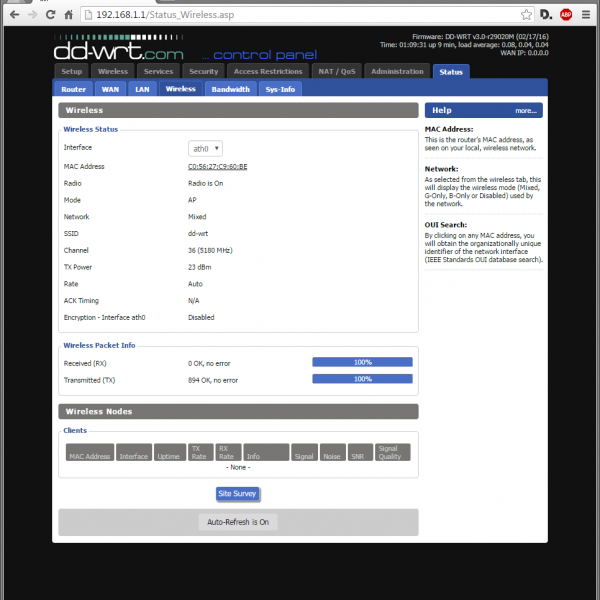Click the address bar URL field
The width and height of the screenshot is (600, 600).
pos(300,15)
